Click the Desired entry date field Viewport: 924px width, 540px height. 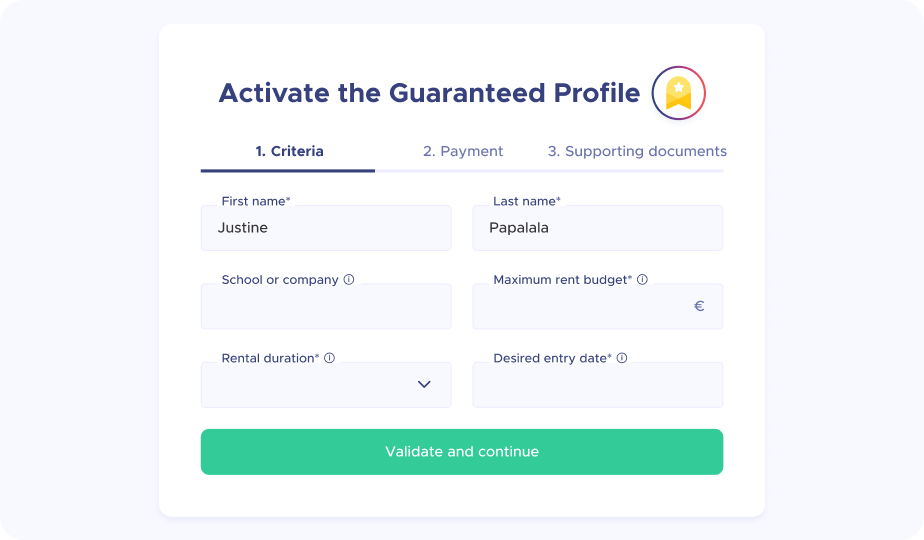click(x=597, y=385)
